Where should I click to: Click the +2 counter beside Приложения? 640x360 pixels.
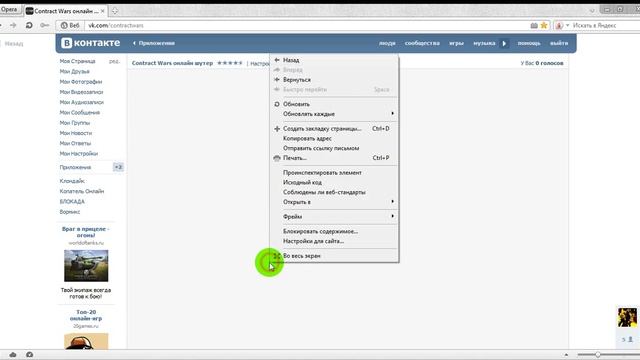click(118, 167)
